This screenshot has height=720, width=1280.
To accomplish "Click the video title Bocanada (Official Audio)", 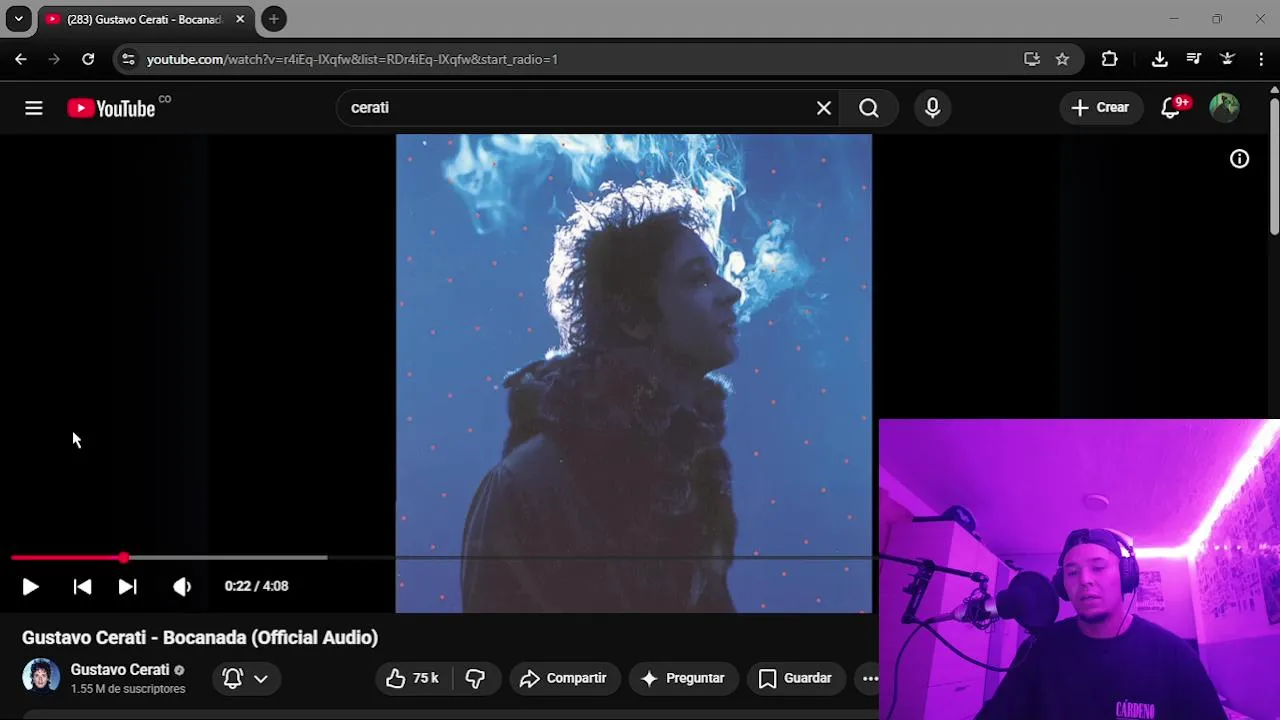I will point(200,637).
